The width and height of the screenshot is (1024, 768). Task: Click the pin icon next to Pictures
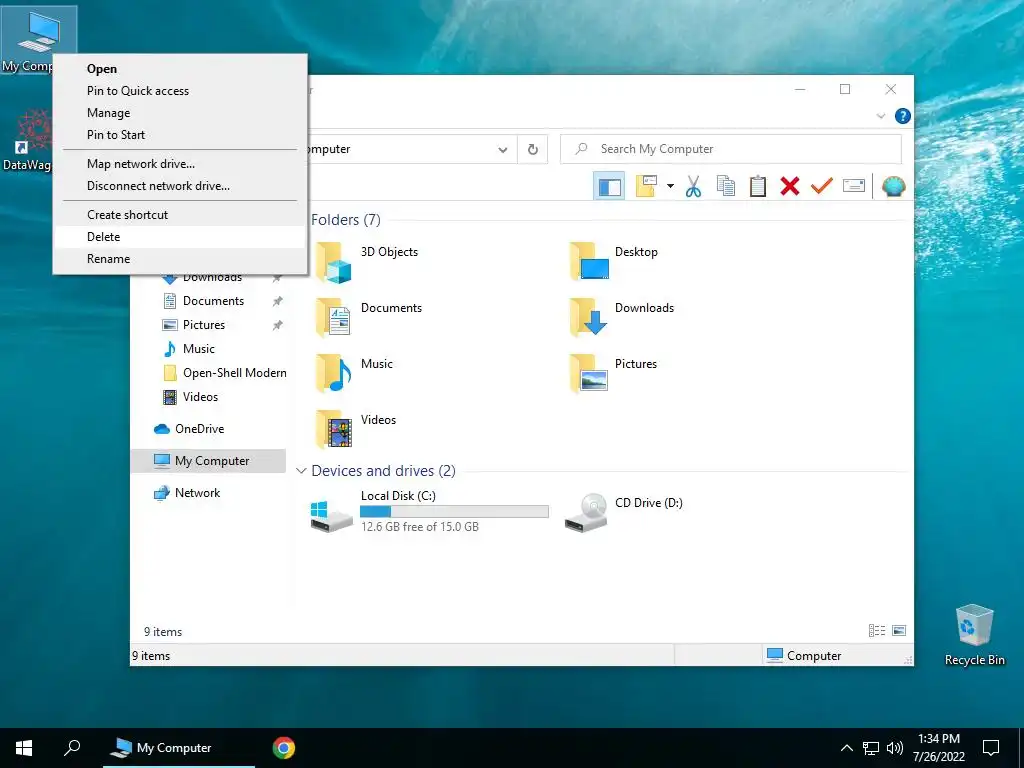(x=278, y=325)
